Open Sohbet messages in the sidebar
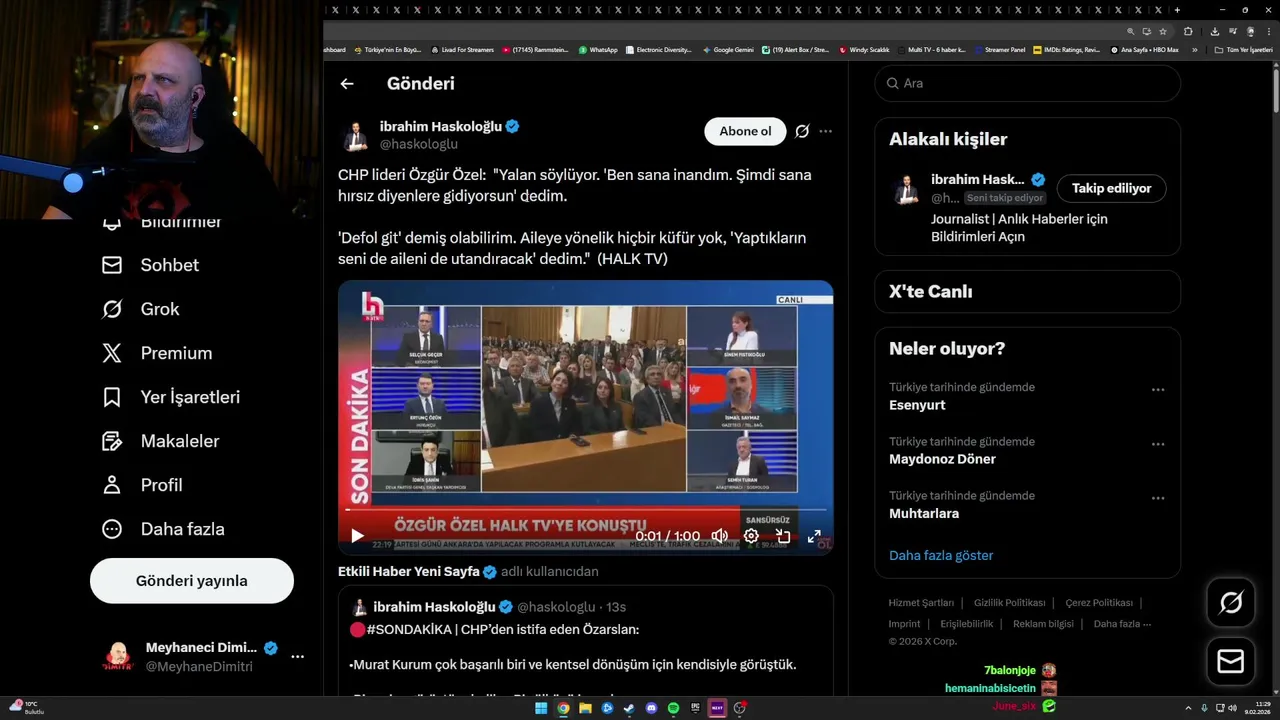 pyautogui.click(x=151, y=265)
